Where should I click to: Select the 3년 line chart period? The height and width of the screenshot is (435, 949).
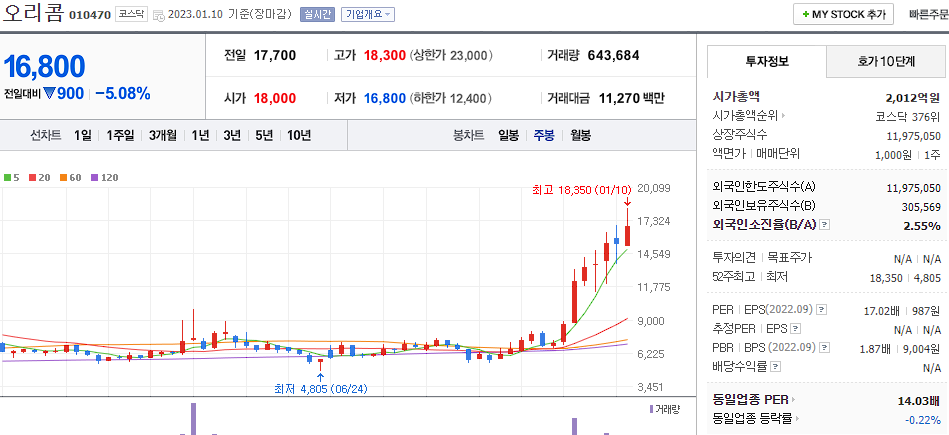click(x=232, y=136)
